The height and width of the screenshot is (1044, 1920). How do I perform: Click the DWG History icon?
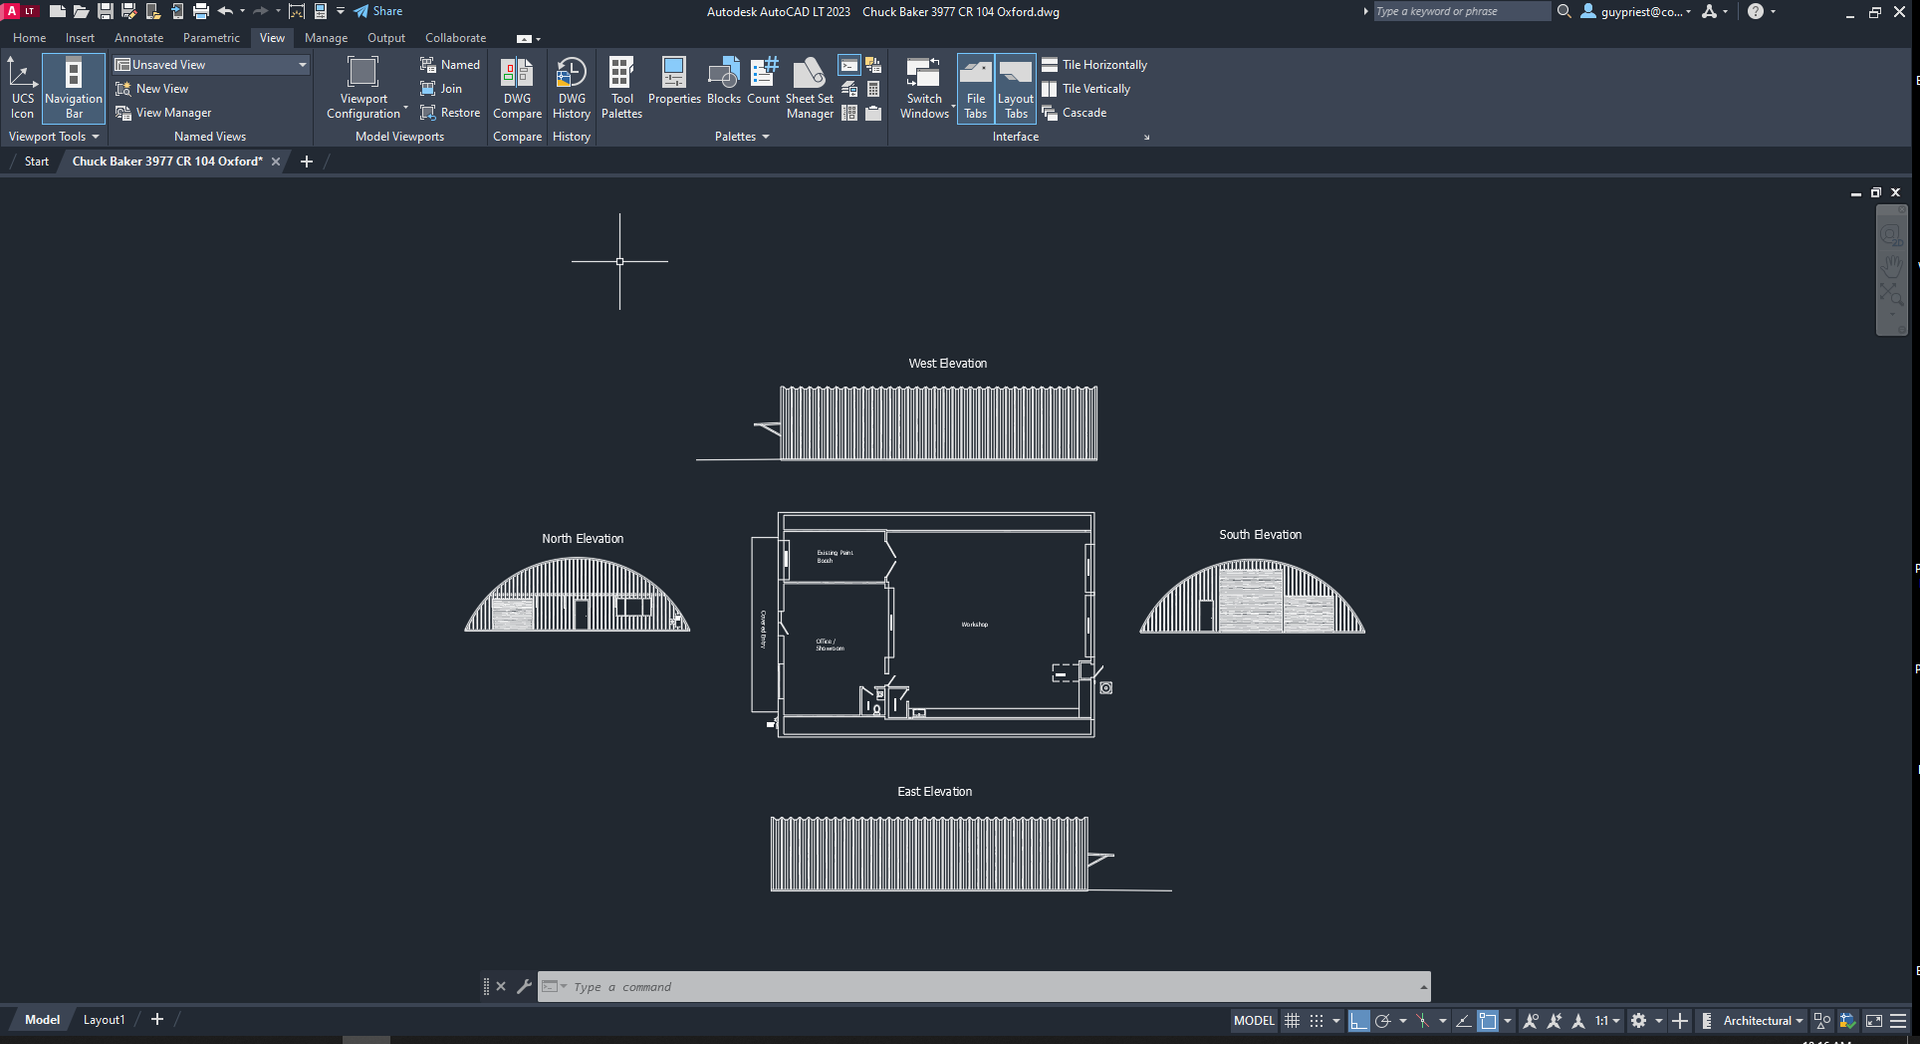[x=571, y=88]
